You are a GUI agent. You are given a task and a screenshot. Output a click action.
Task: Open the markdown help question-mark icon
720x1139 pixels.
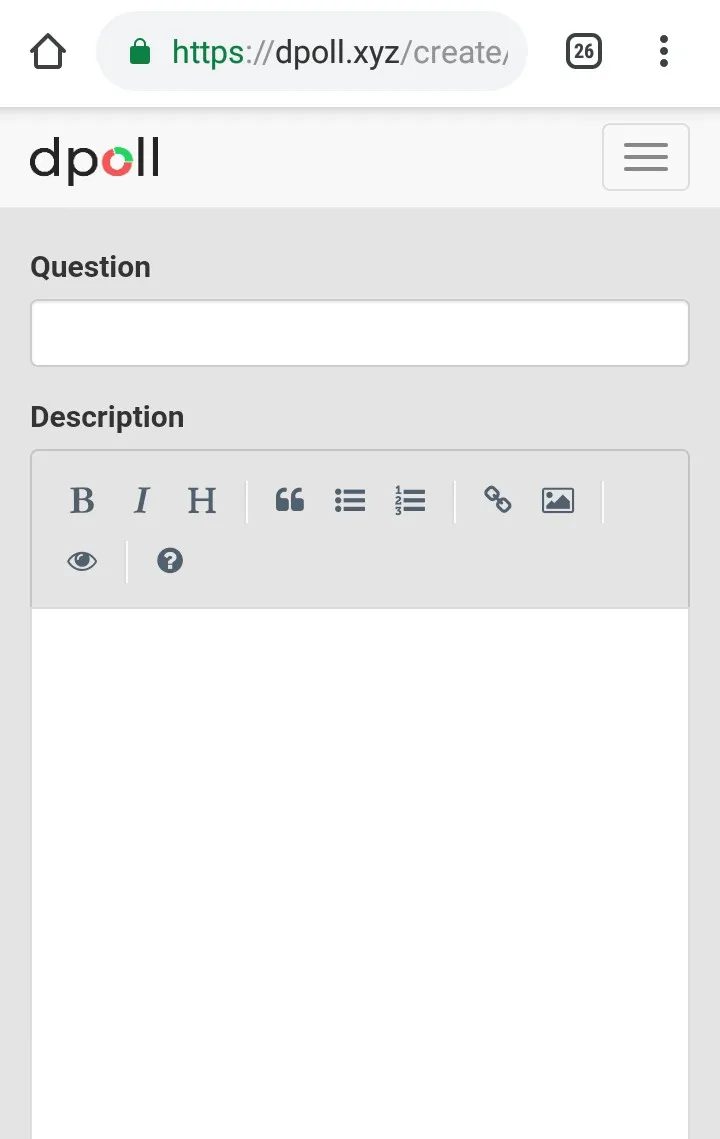pos(170,561)
